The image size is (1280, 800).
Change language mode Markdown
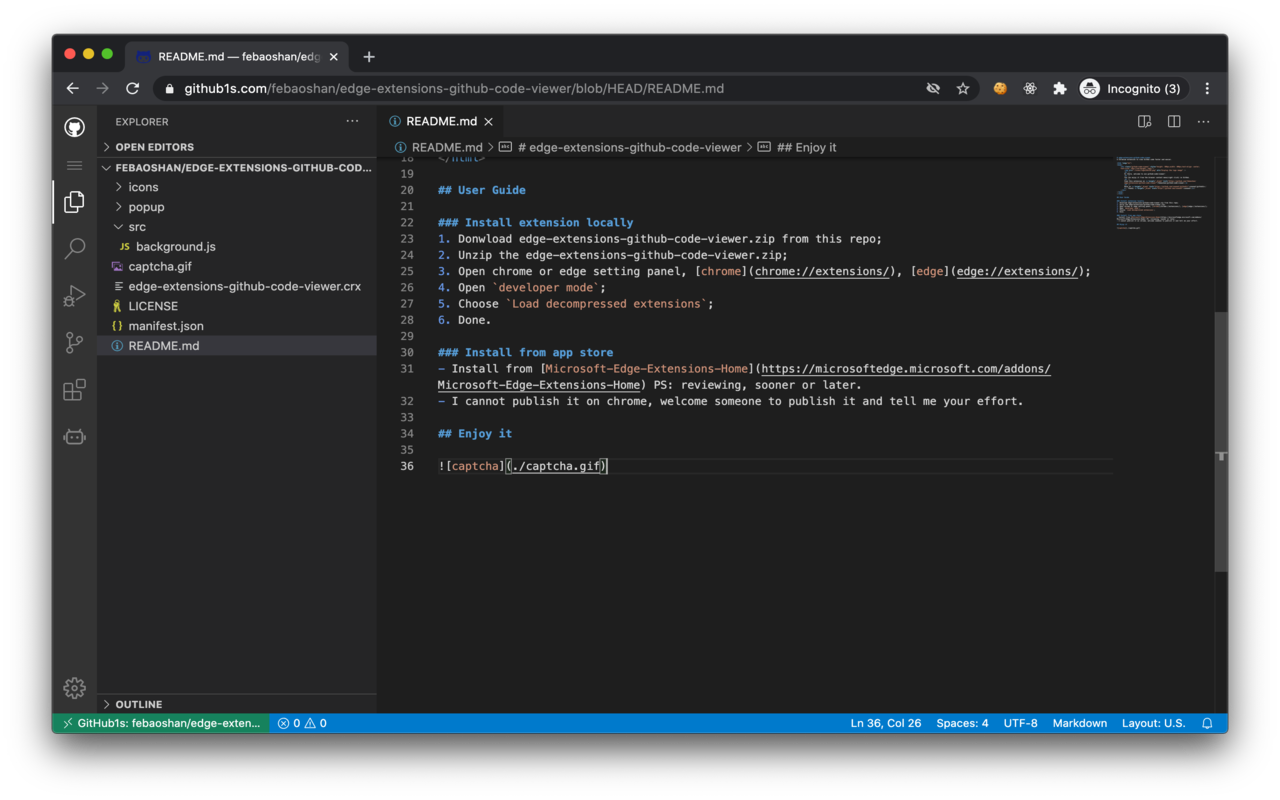tap(1080, 723)
